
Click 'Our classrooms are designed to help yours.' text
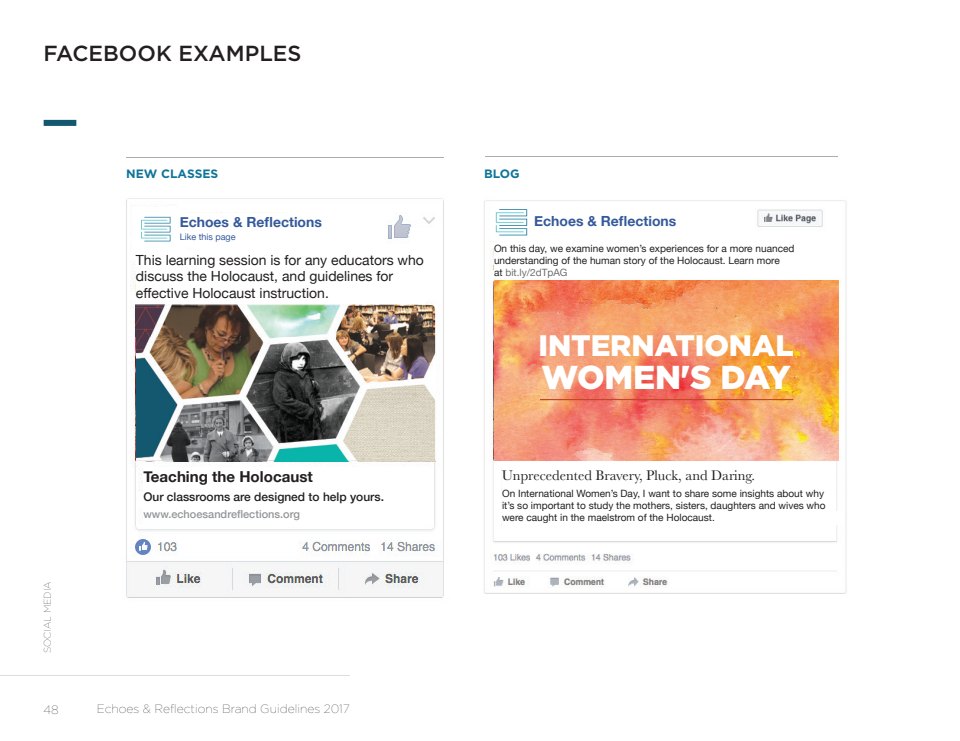point(263,497)
